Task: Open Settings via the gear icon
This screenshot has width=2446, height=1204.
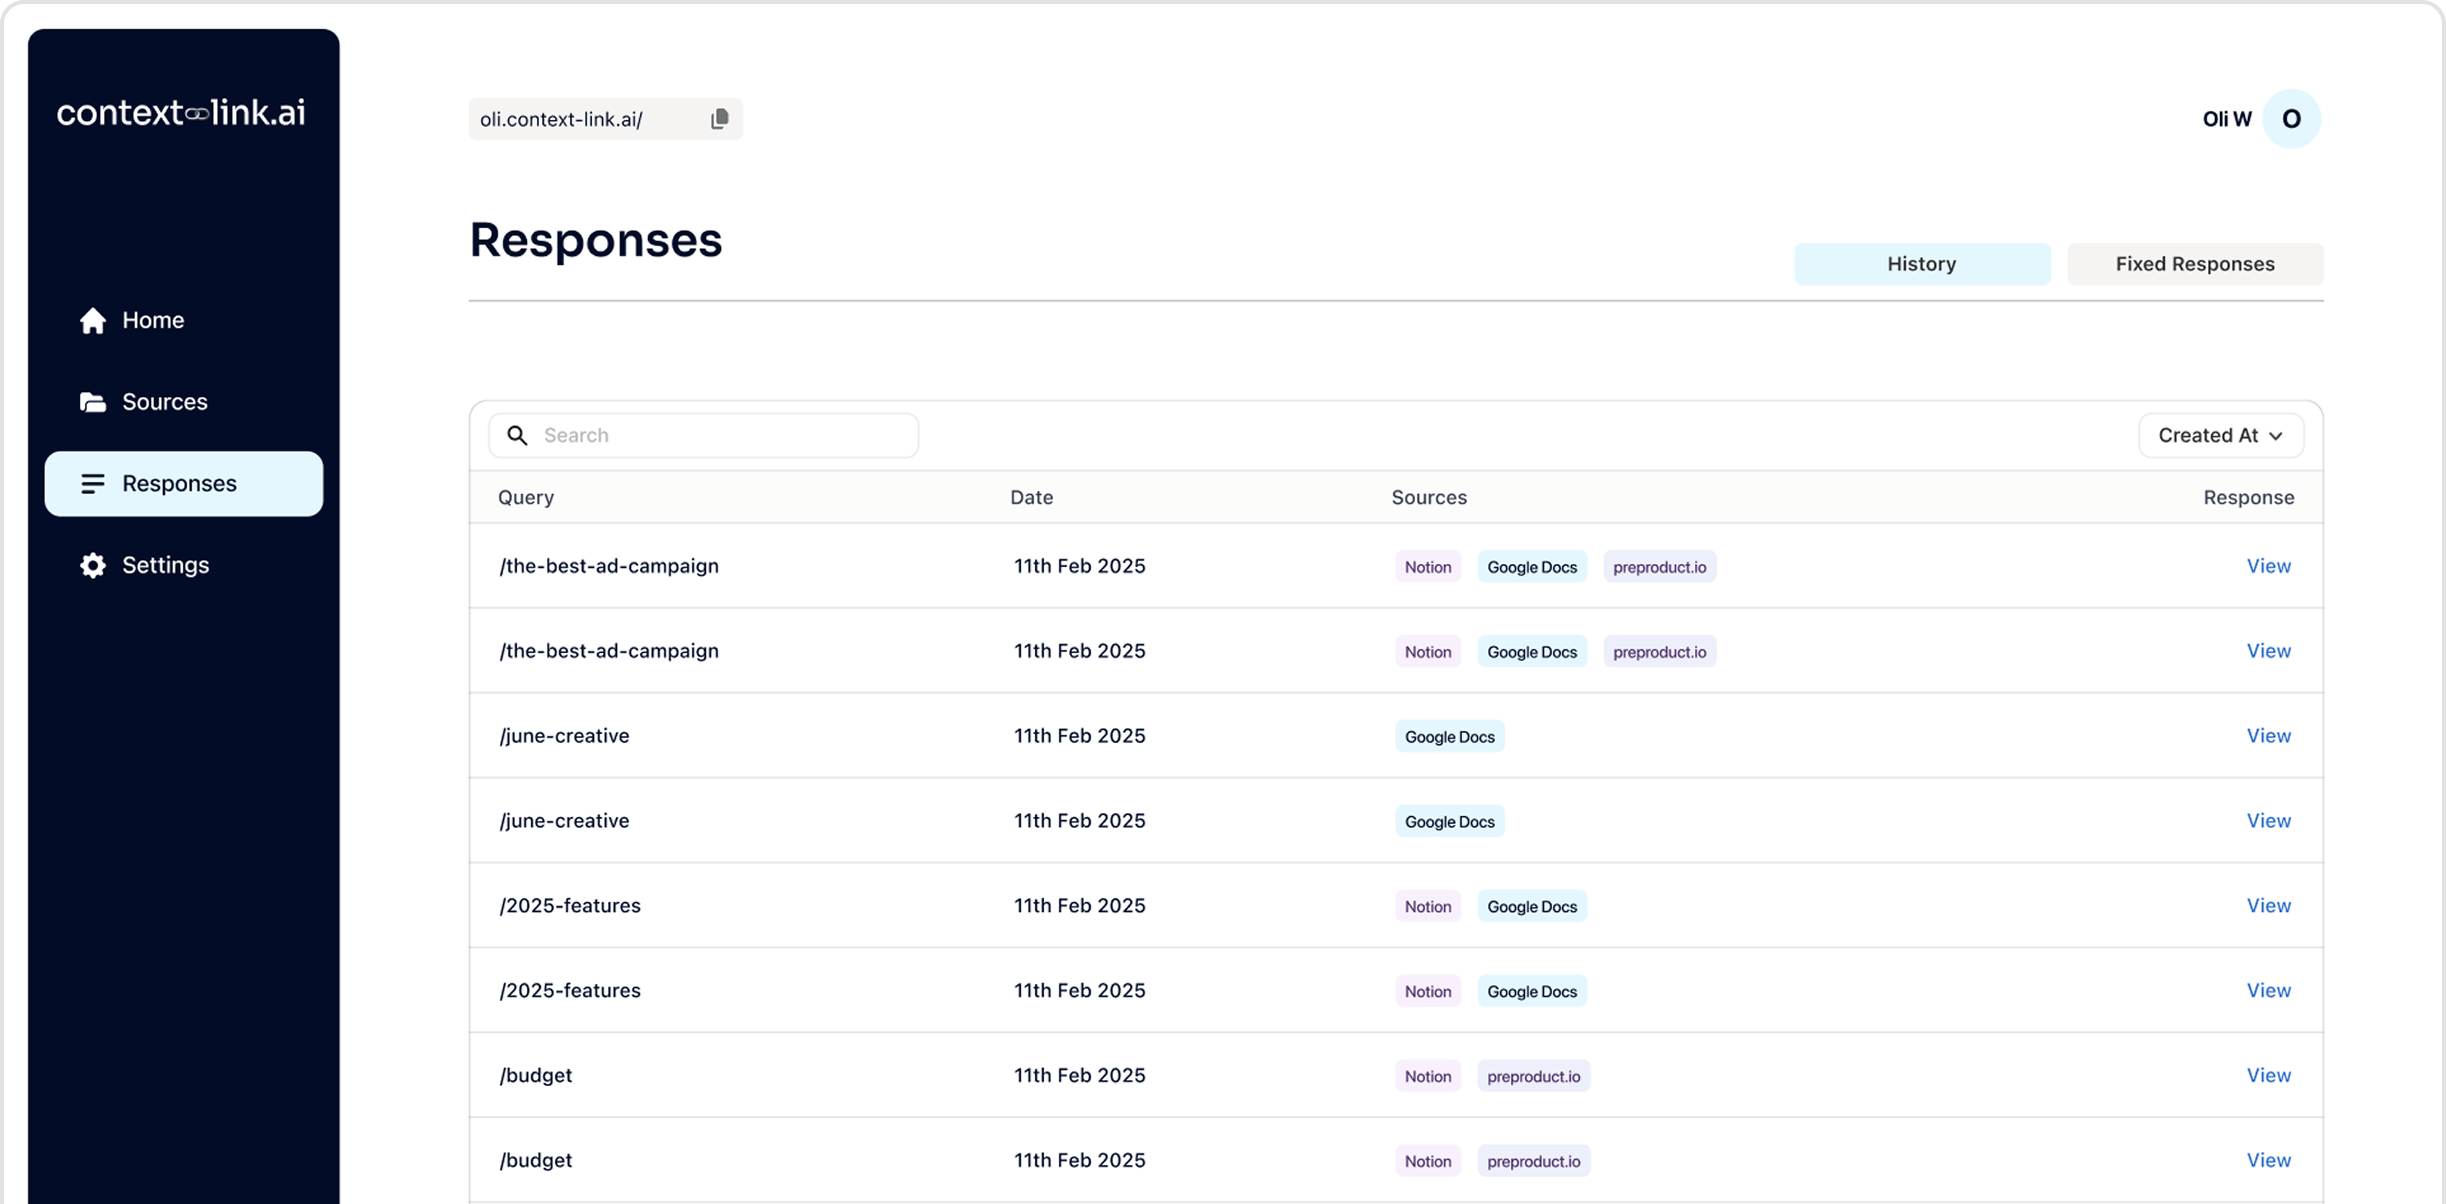Action: 92,565
